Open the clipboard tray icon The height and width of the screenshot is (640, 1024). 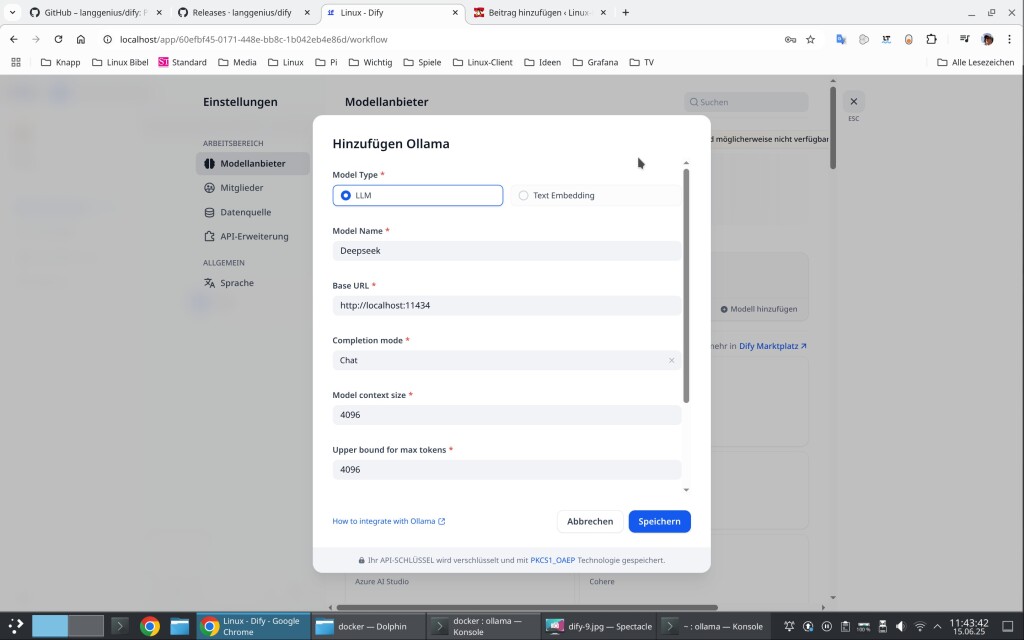pos(845,626)
